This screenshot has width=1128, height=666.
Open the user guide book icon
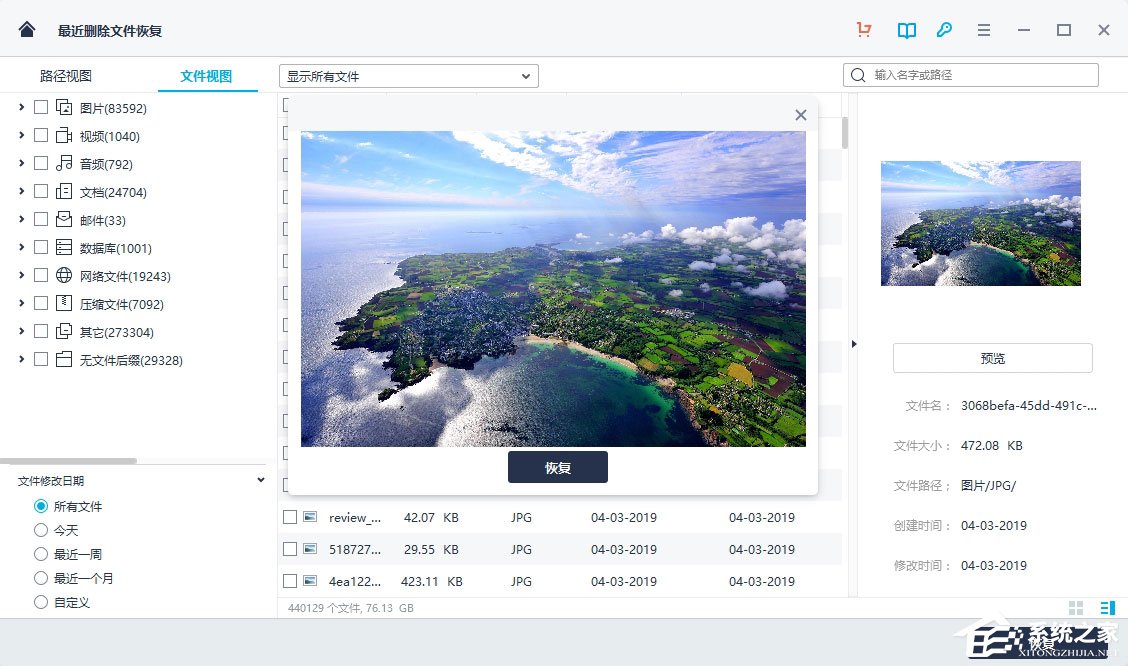click(906, 30)
